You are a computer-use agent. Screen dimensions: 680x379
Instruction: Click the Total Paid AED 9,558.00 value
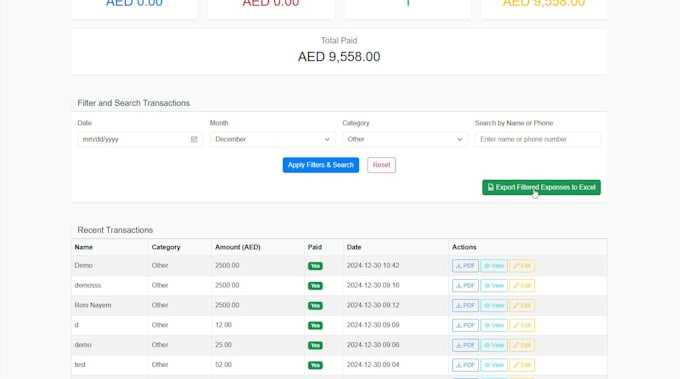click(x=339, y=57)
